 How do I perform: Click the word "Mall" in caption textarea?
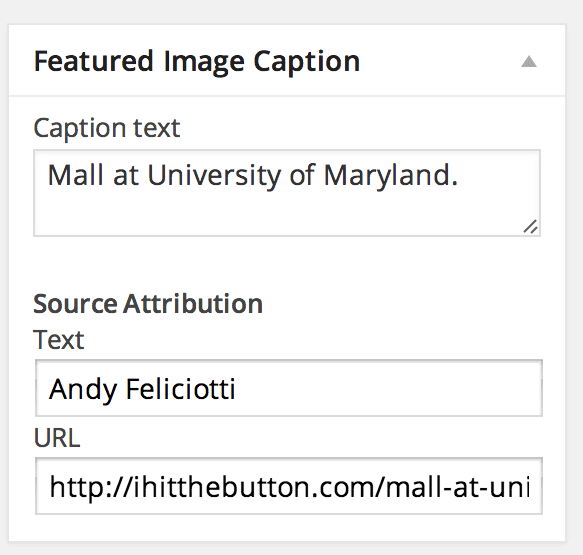tap(75, 175)
